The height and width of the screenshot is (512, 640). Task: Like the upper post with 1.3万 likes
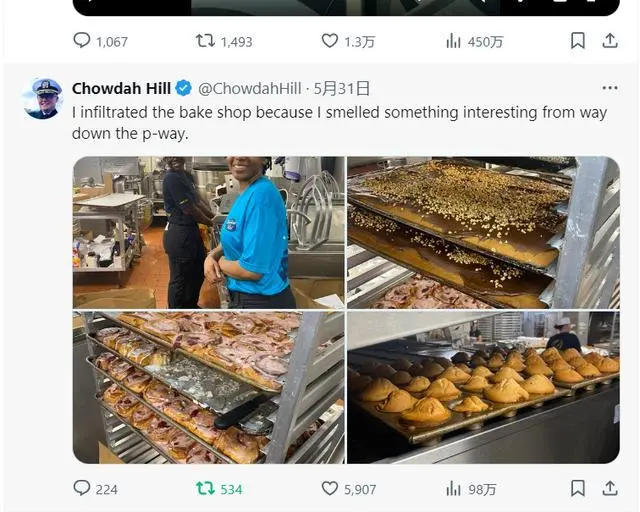pos(330,41)
